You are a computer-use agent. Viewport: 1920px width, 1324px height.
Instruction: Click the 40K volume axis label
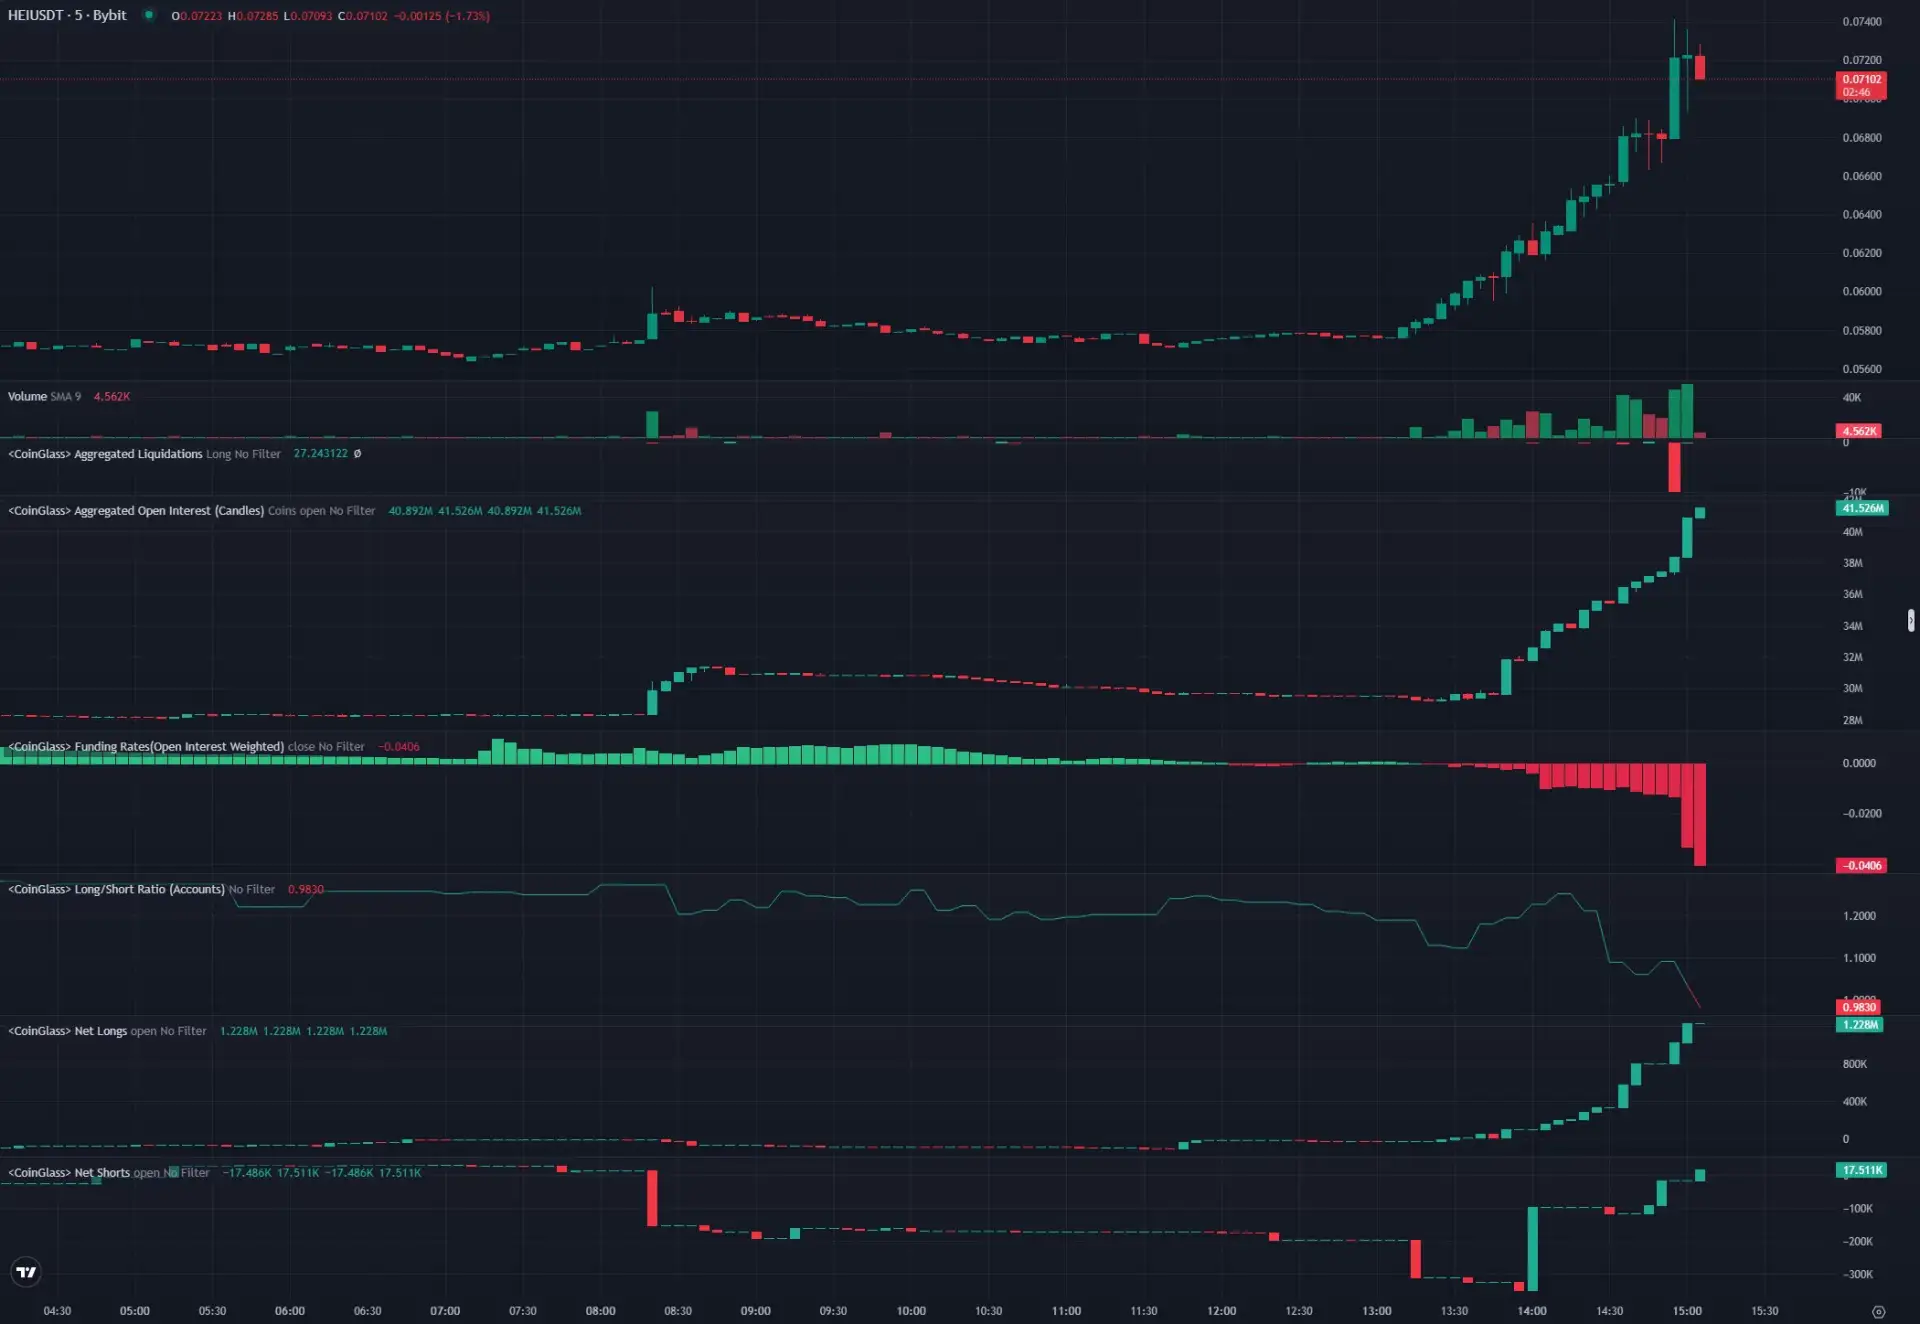(x=1852, y=398)
